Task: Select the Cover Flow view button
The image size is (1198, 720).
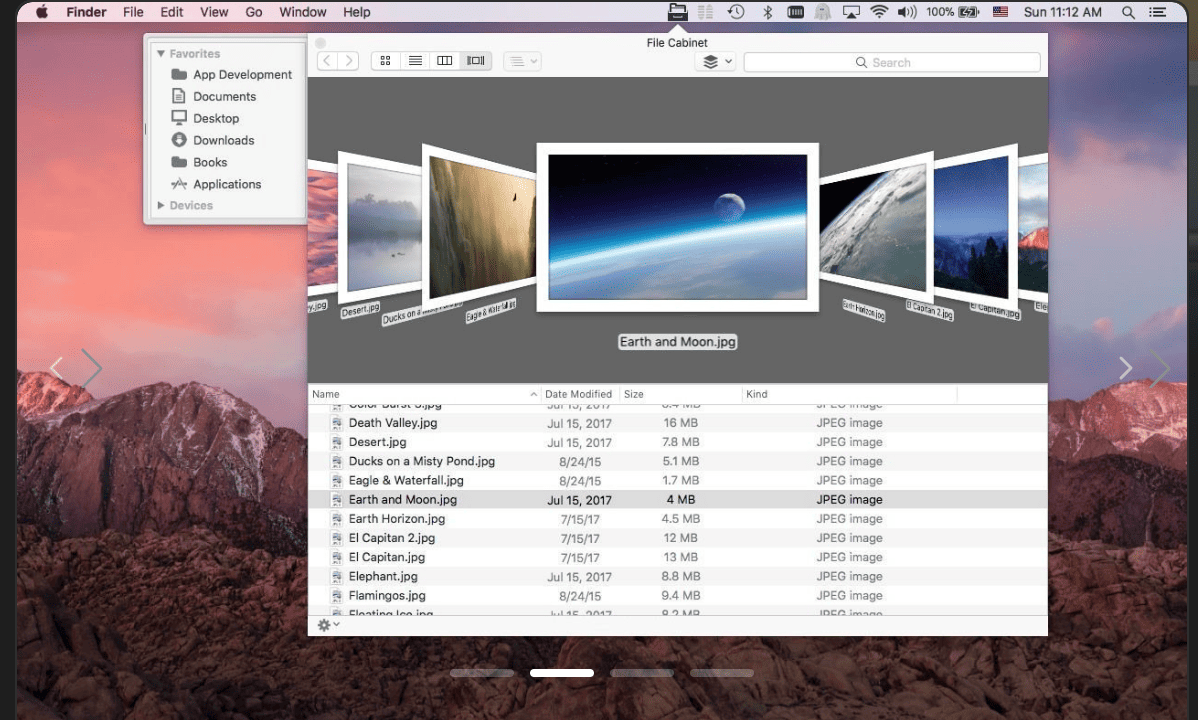Action: click(x=475, y=60)
